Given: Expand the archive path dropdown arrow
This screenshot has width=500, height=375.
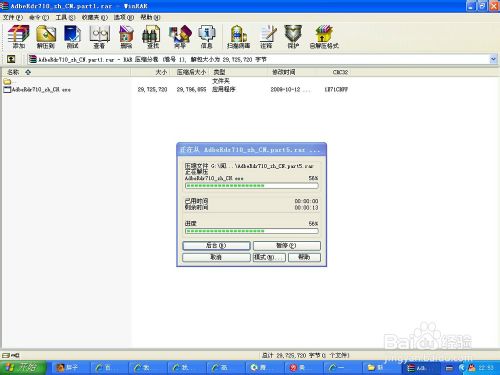Looking at the screenshot, I should coord(493,59).
